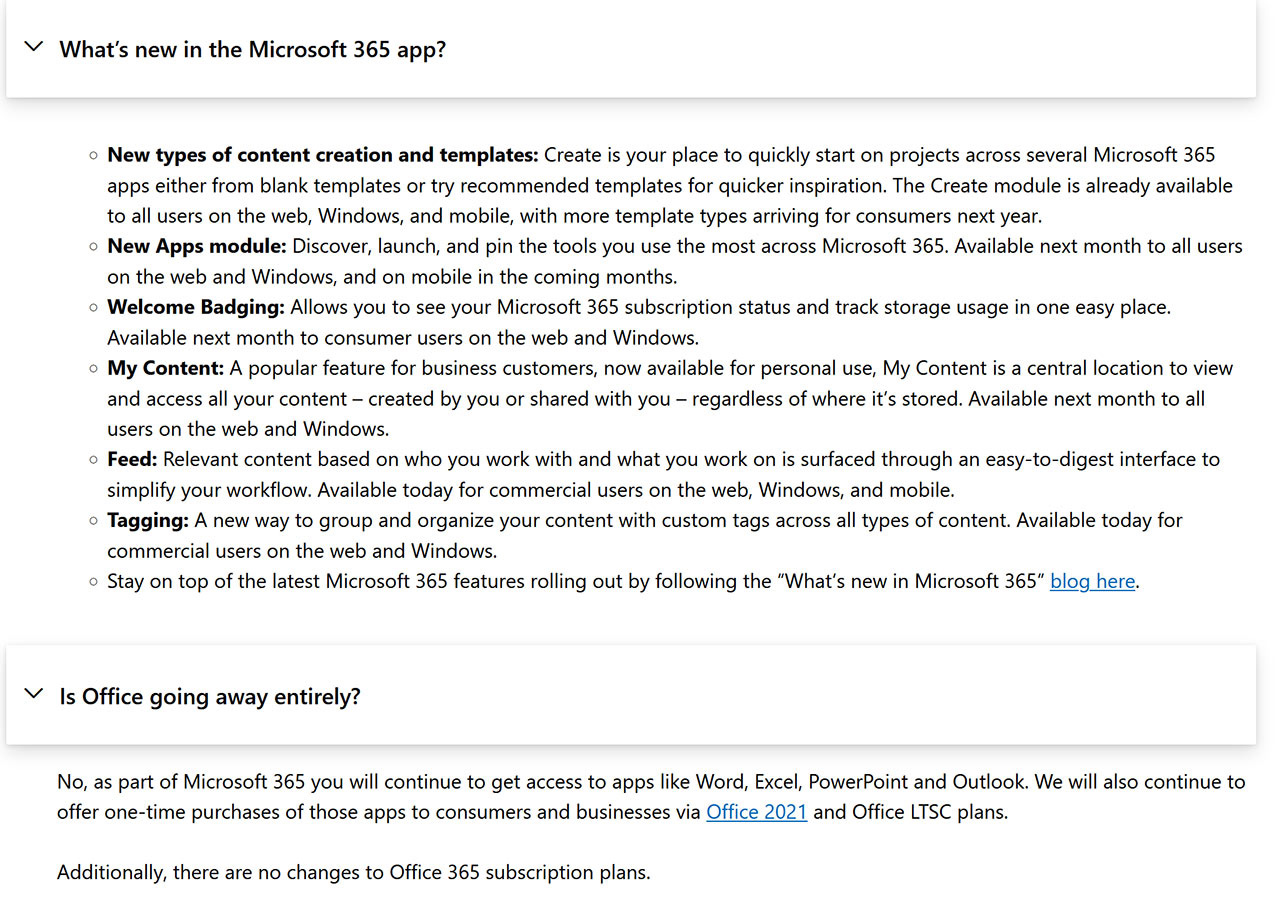
Task: Click the bullet marker before "Tagging:"
Action: (x=93, y=521)
